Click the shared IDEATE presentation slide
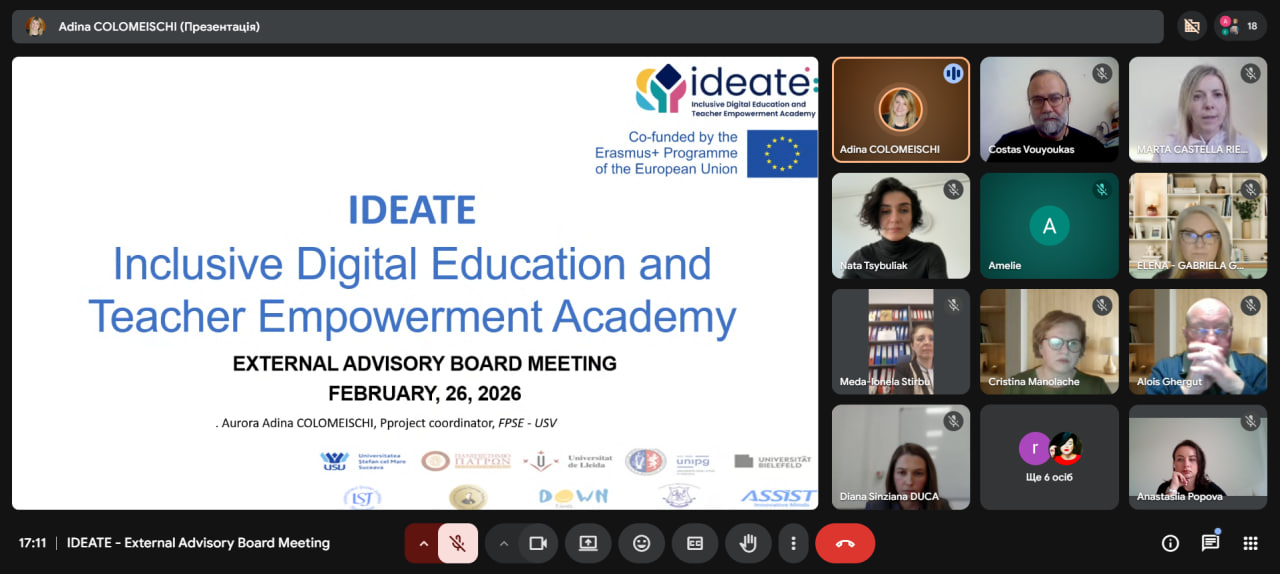1280x574 pixels. tap(414, 283)
